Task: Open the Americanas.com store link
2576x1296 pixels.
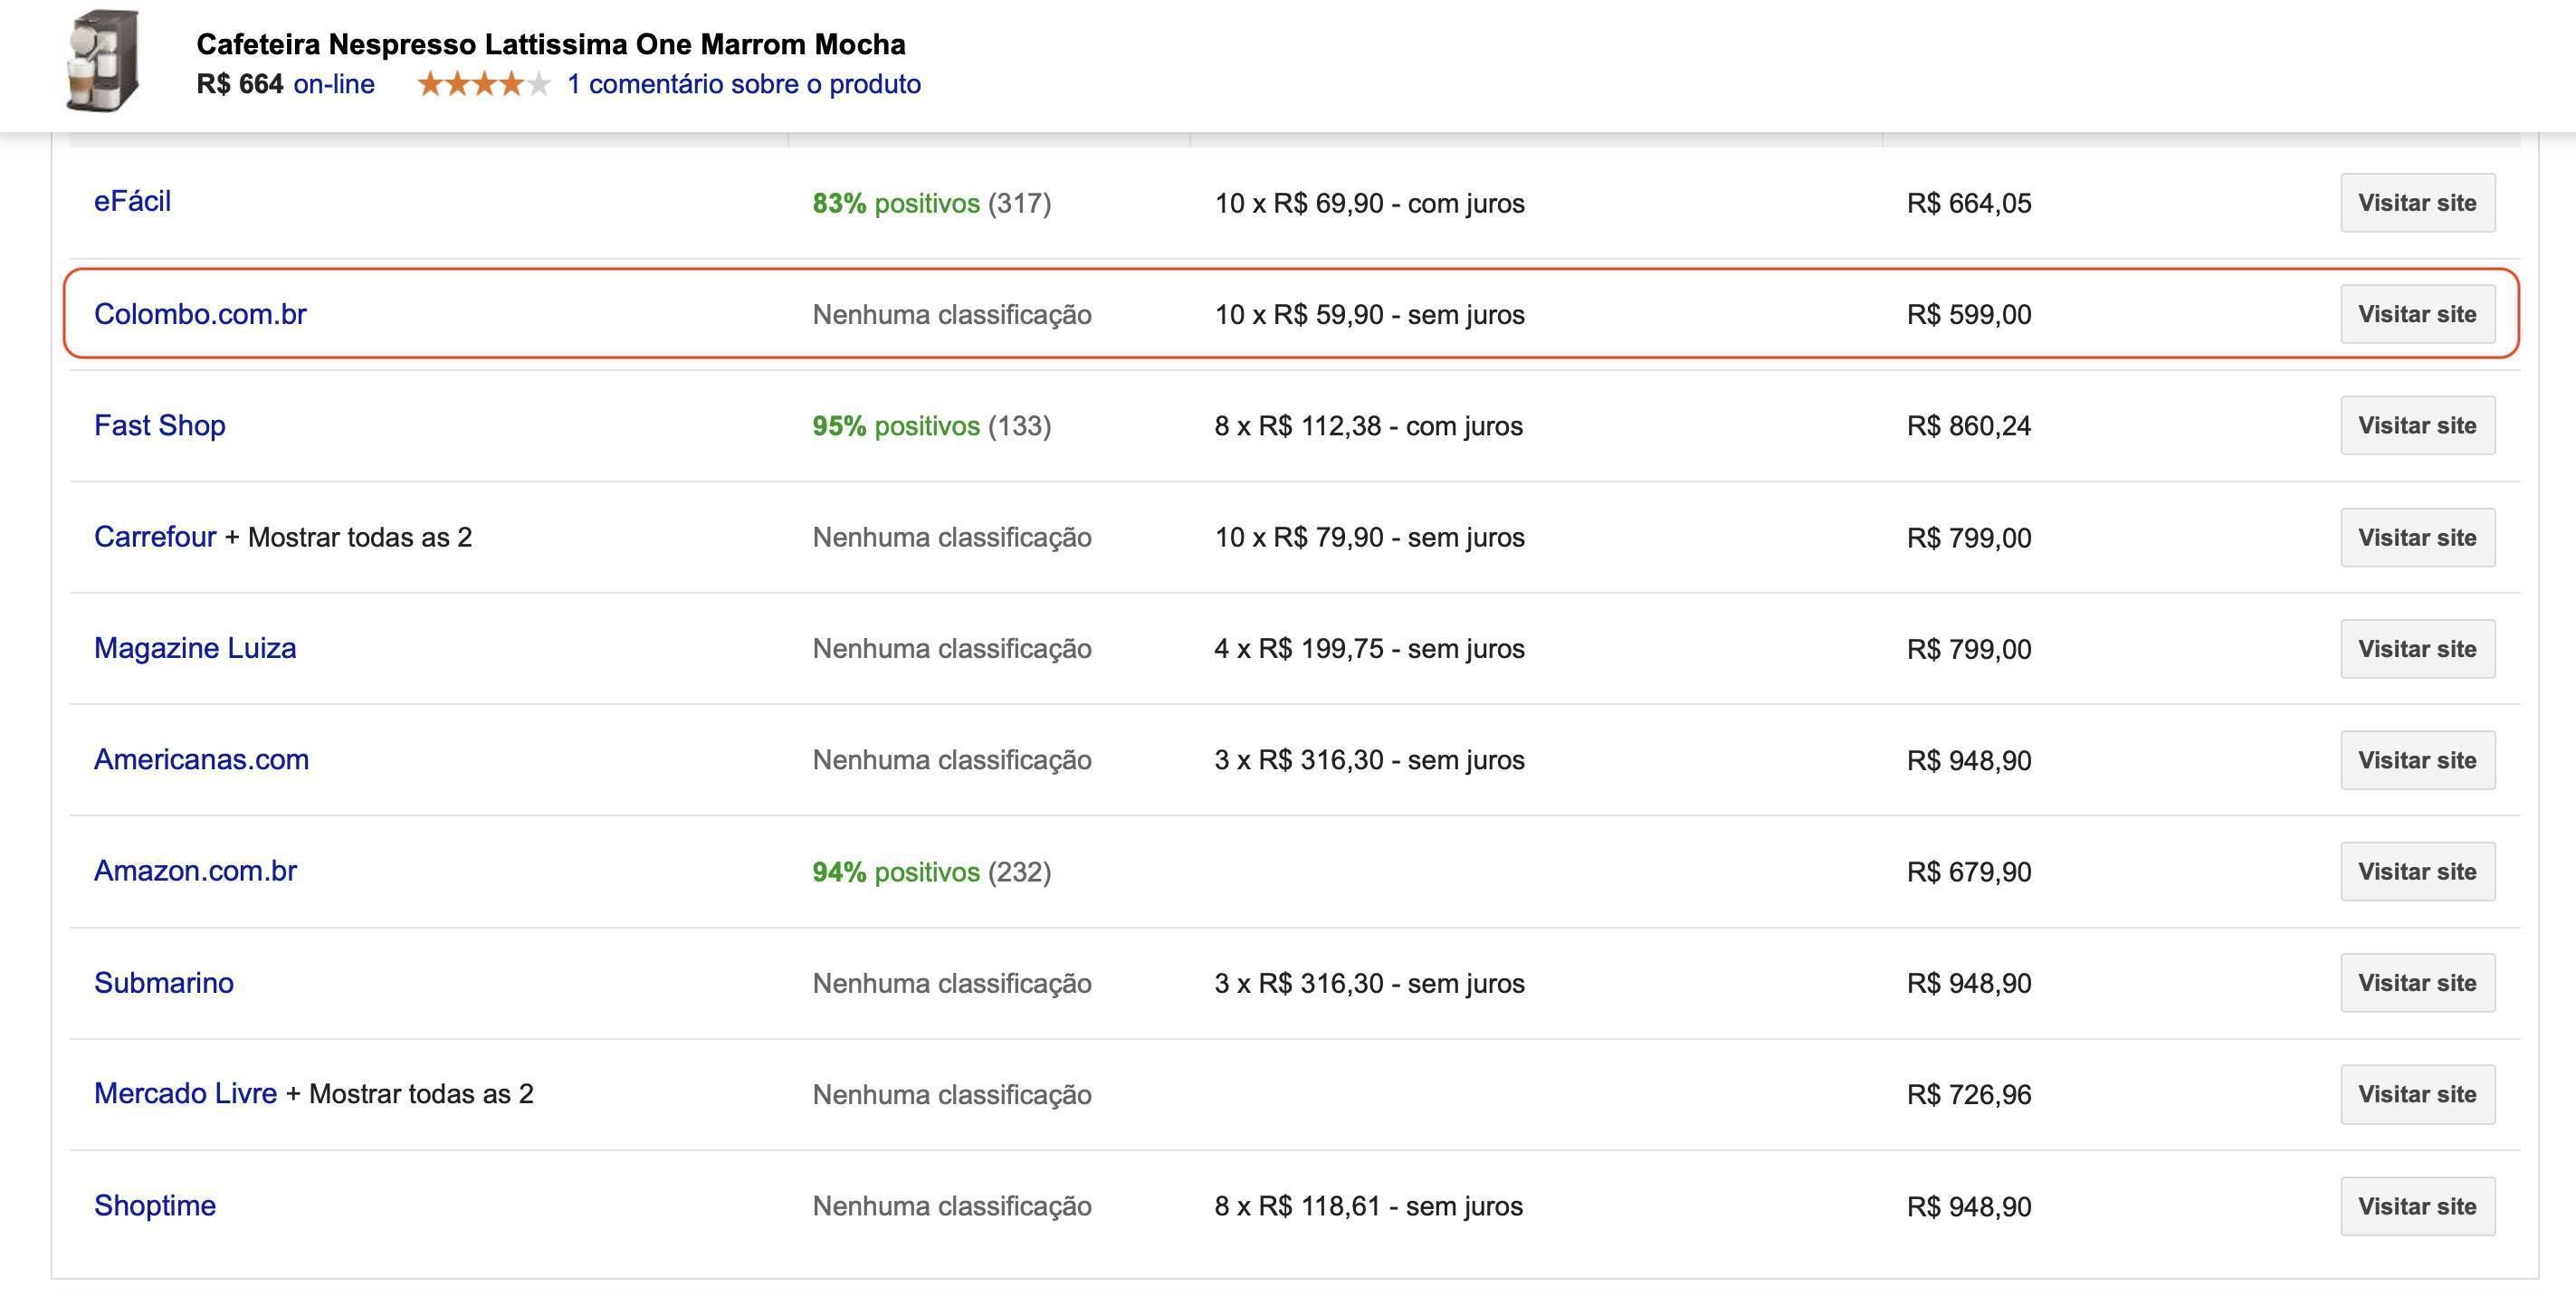Action: tap(201, 760)
